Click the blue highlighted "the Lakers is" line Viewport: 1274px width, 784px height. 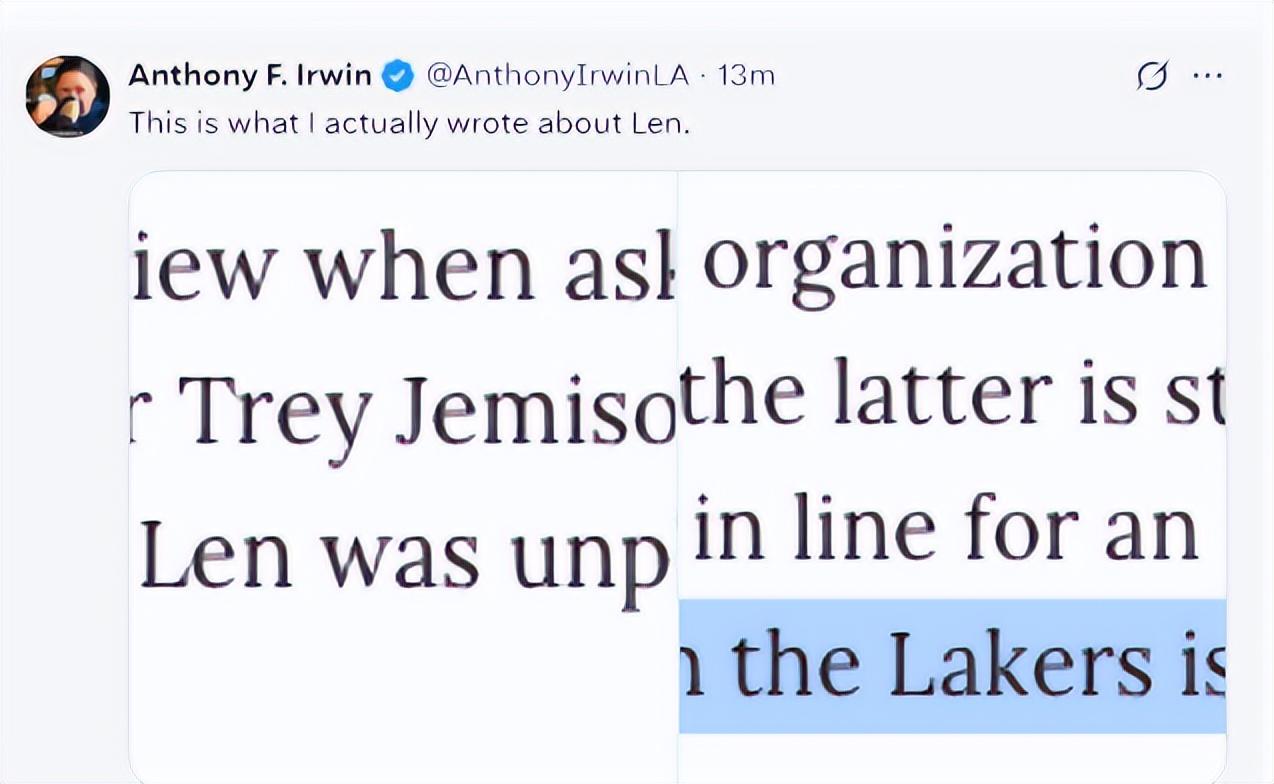coord(952,665)
